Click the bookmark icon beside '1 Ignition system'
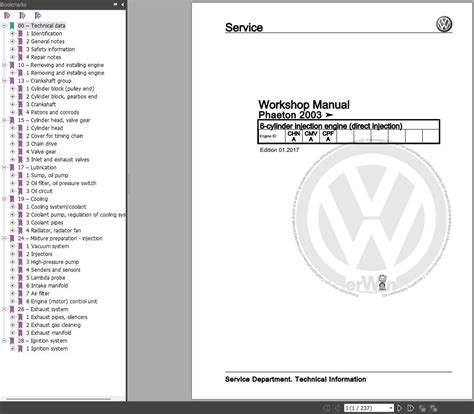Screen dimensions: 474x414 click(20, 349)
